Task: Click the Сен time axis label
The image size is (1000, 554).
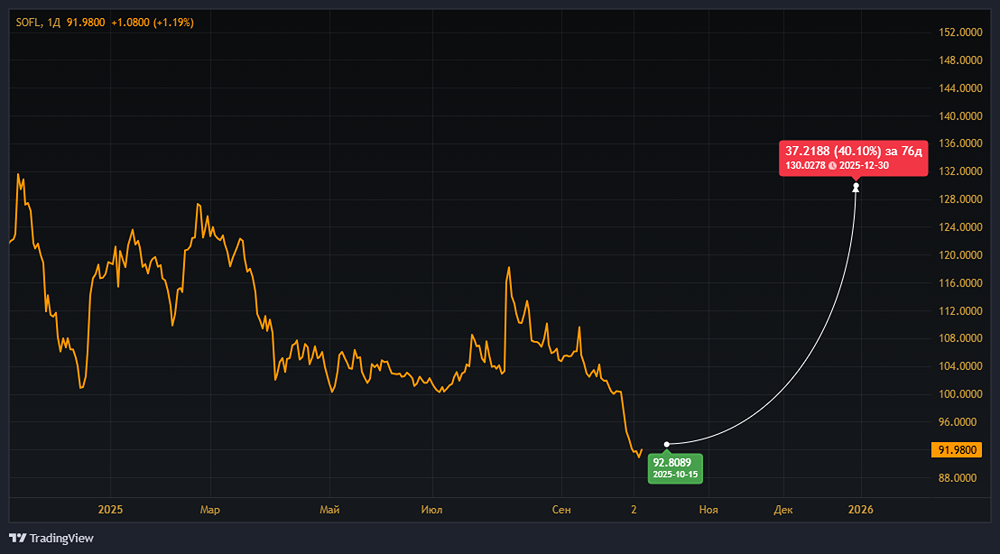Action: click(x=561, y=510)
